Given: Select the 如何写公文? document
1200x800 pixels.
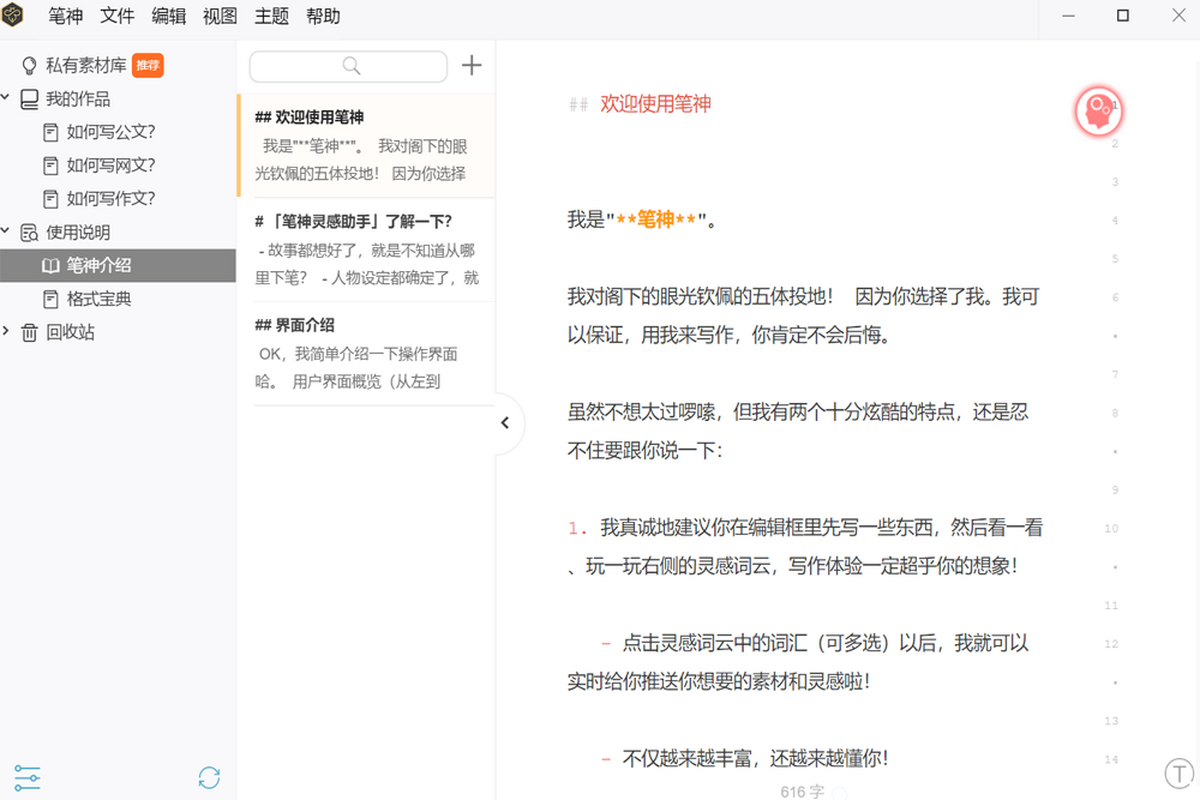Looking at the screenshot, I should (111, 132).
